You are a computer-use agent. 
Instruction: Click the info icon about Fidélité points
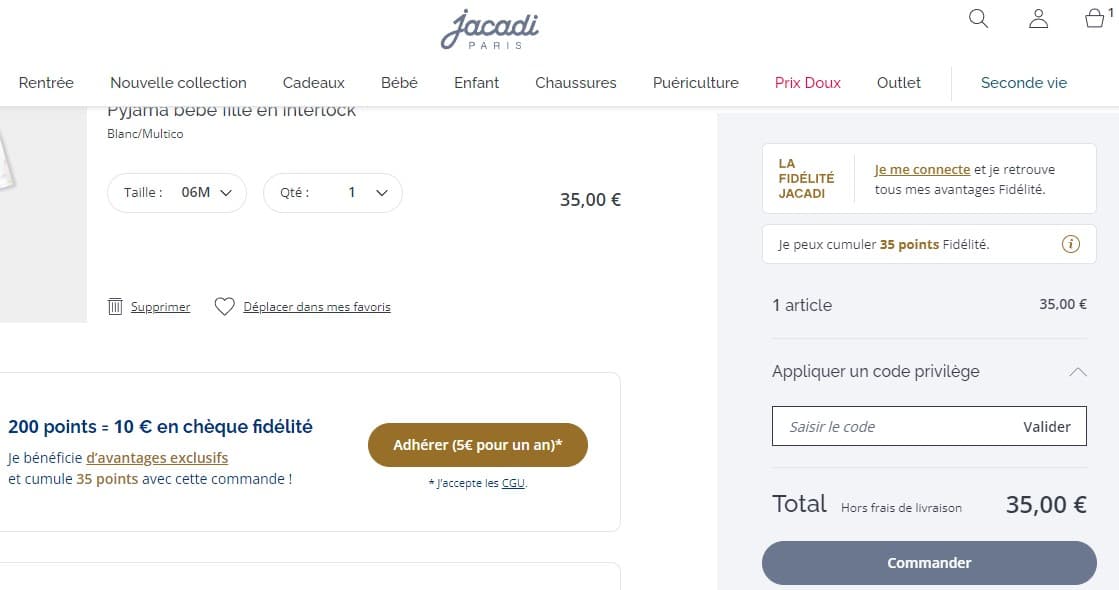[1071, 243]
